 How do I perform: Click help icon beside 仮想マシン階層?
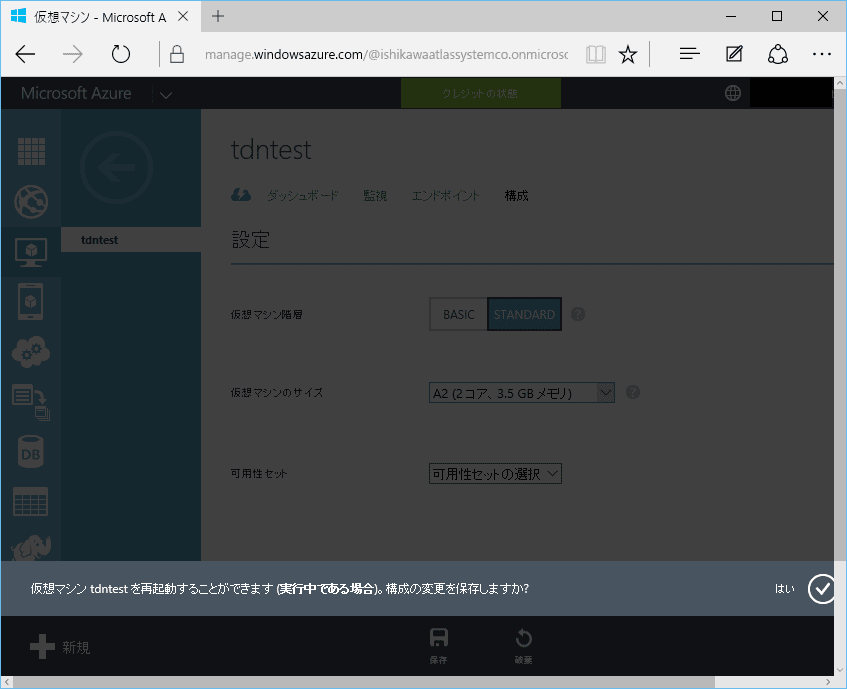[578, 314]
